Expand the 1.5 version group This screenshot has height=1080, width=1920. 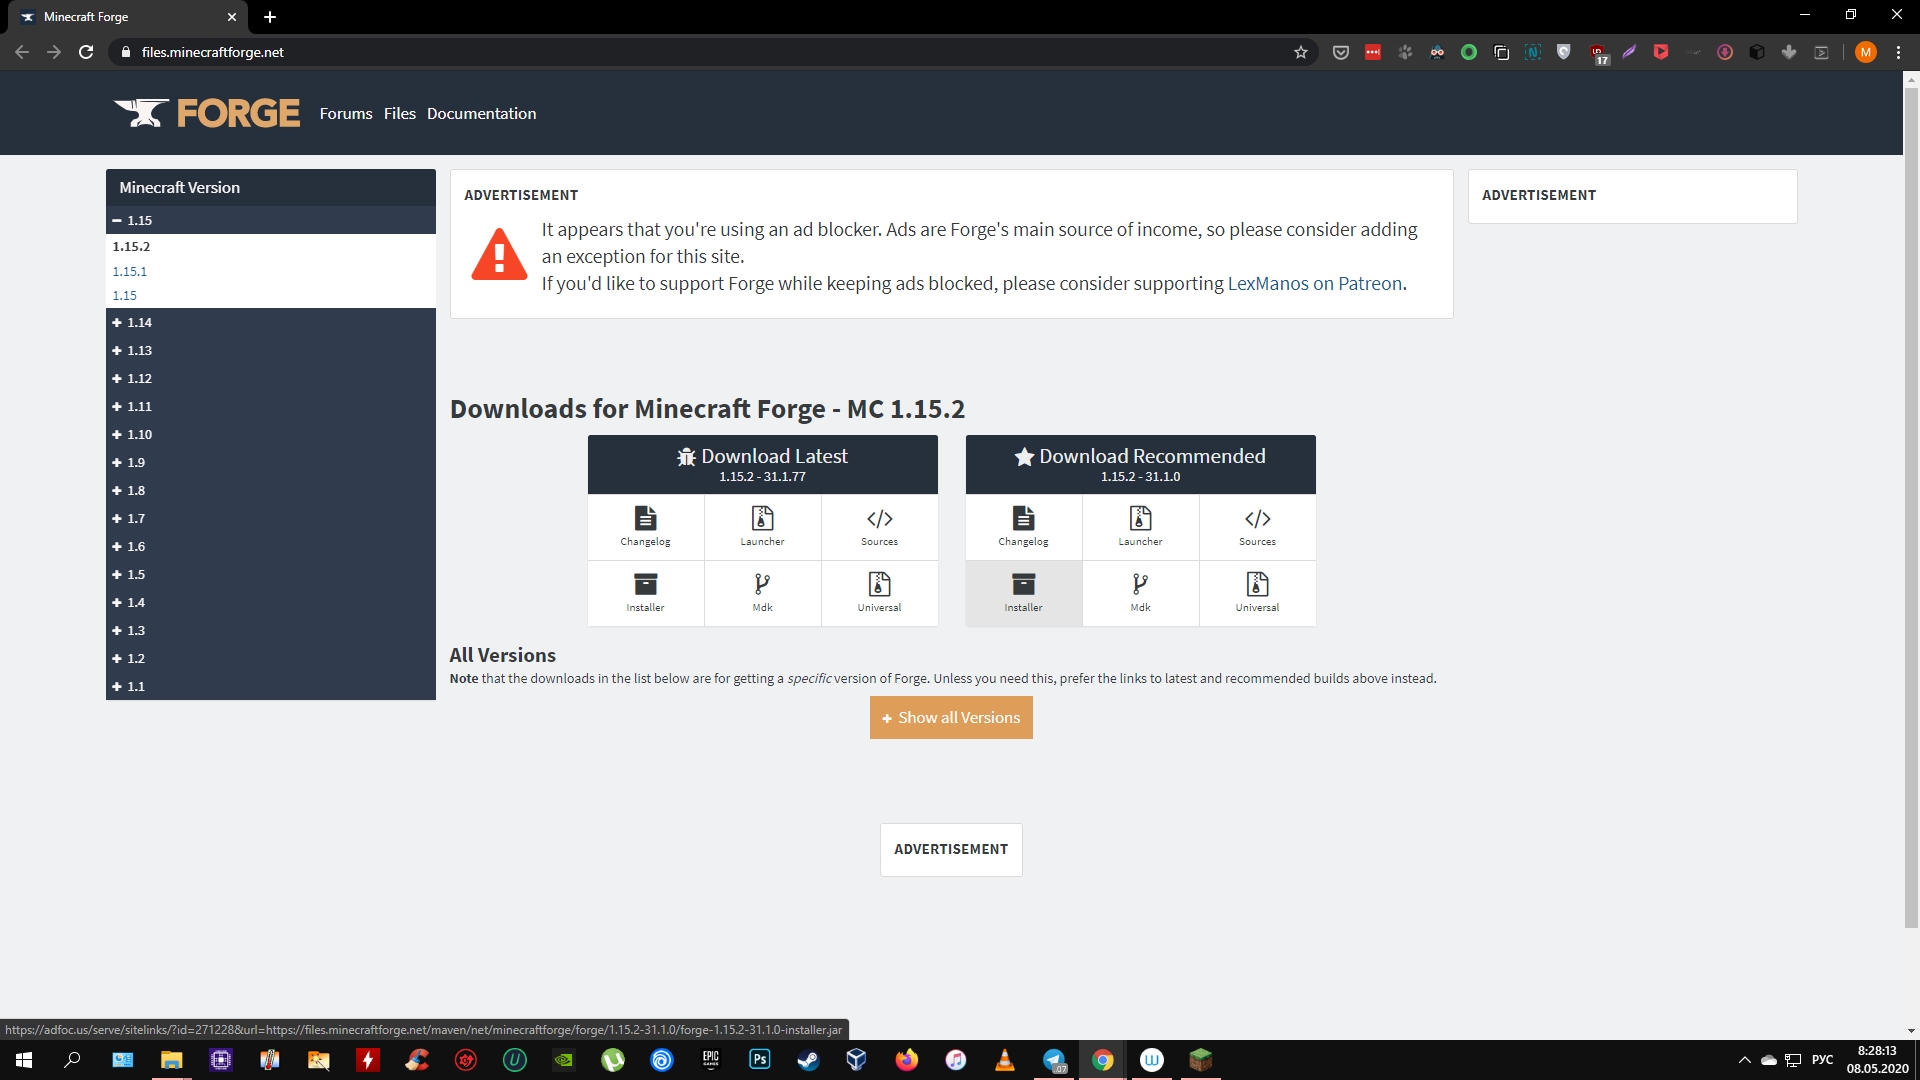[x=271, y=574]
